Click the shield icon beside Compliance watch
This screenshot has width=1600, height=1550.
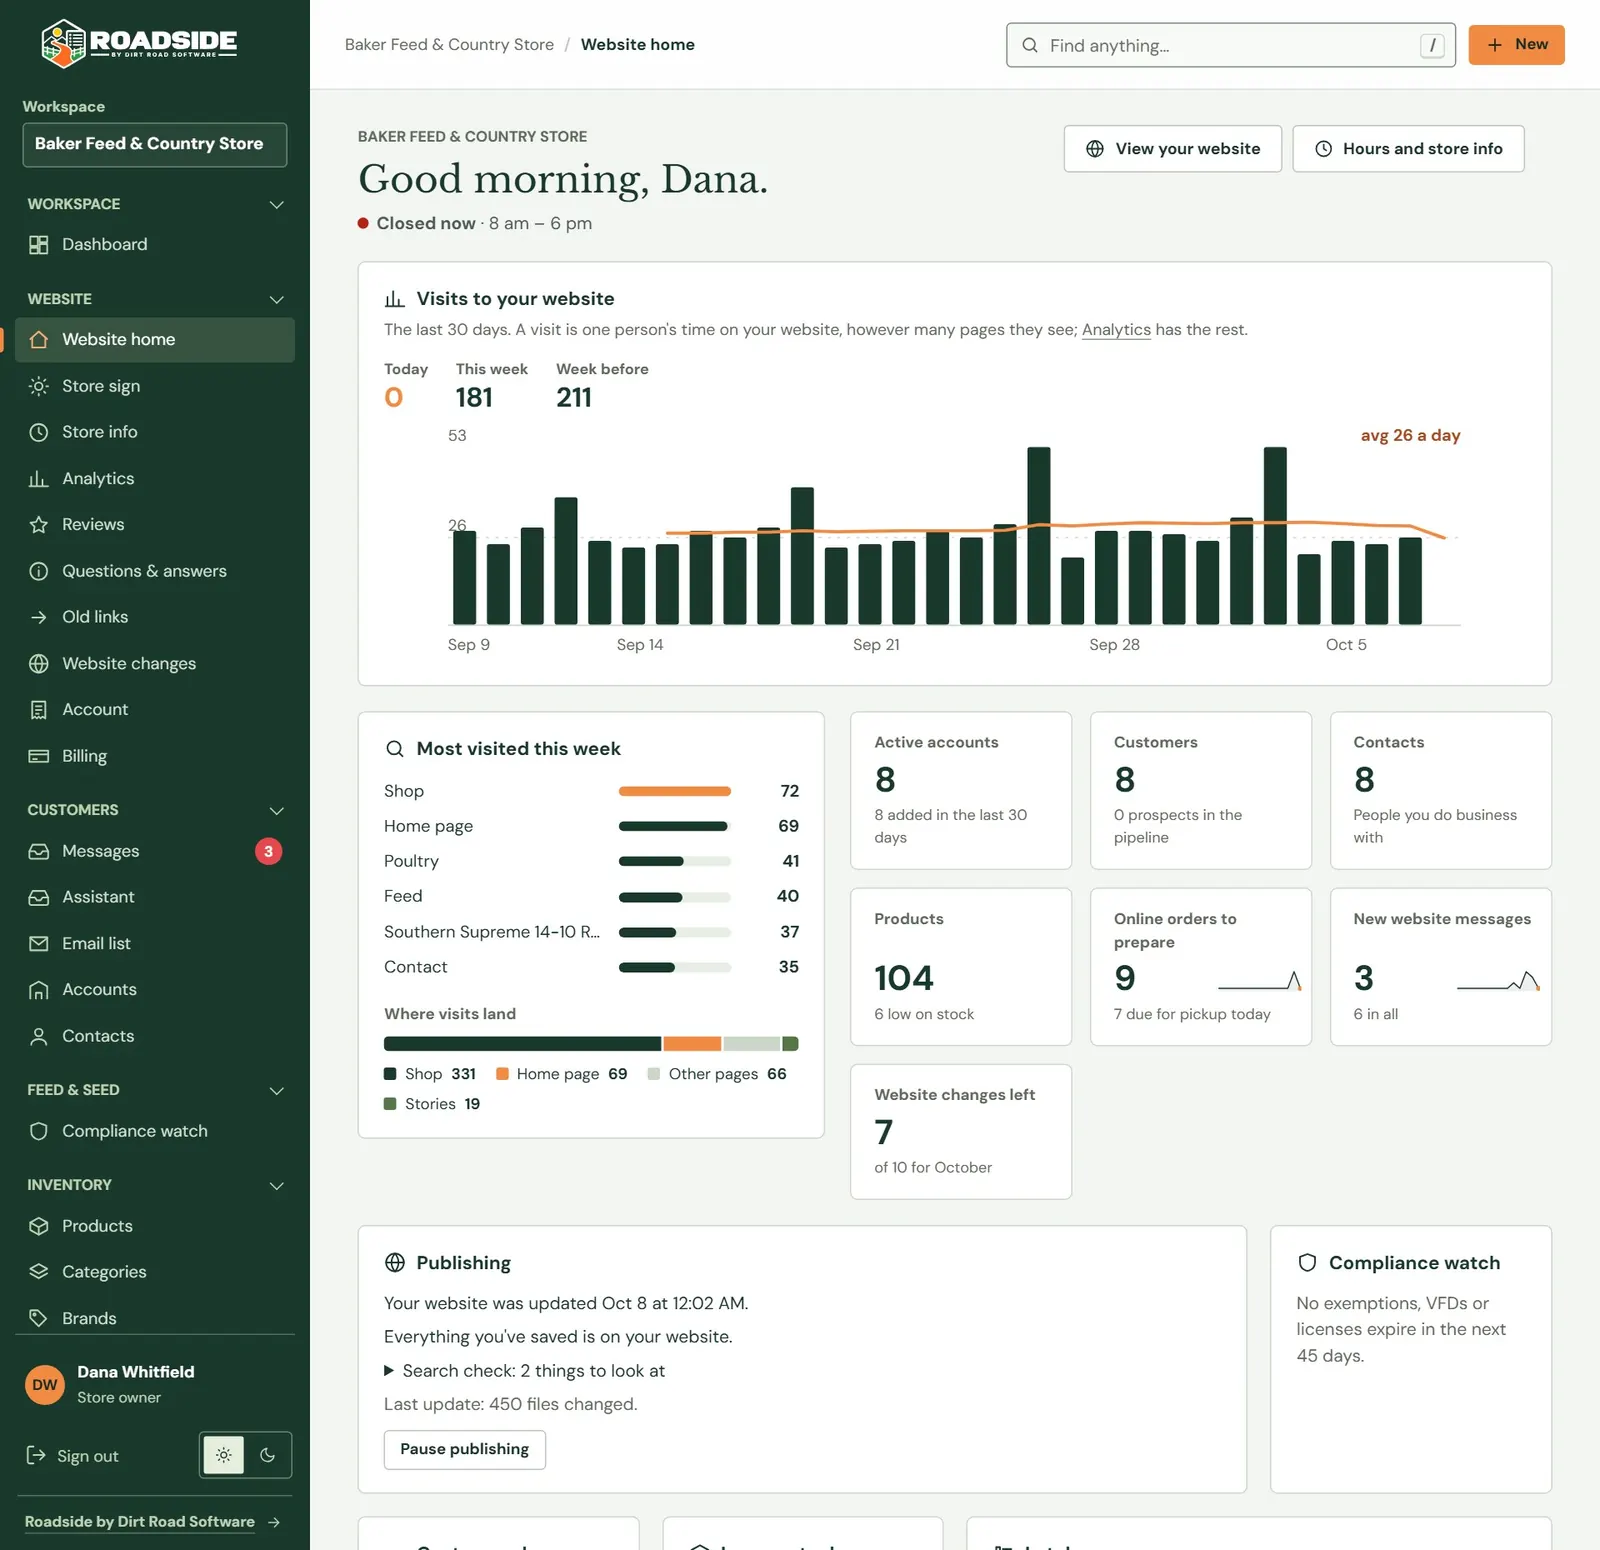39,1131
